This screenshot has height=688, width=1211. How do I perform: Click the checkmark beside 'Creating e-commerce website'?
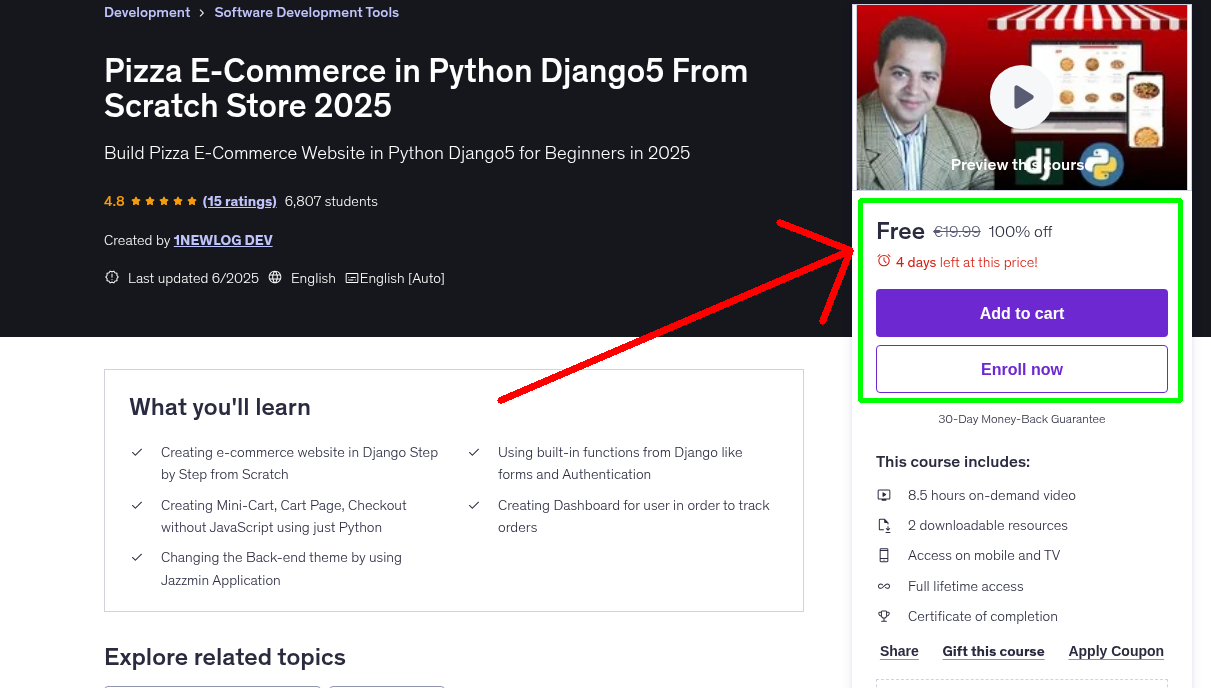click(137, 452)
